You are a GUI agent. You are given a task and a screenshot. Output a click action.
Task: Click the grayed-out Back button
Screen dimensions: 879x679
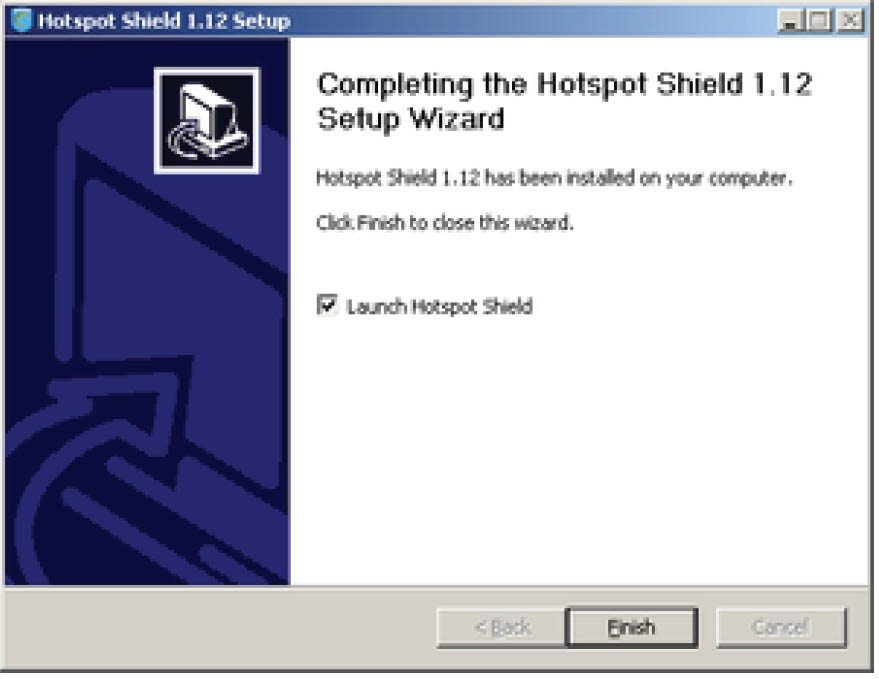501,627
